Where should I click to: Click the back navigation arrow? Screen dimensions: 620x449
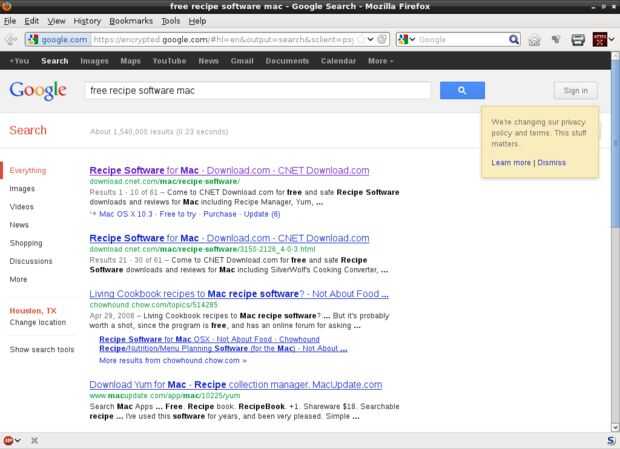11,40
